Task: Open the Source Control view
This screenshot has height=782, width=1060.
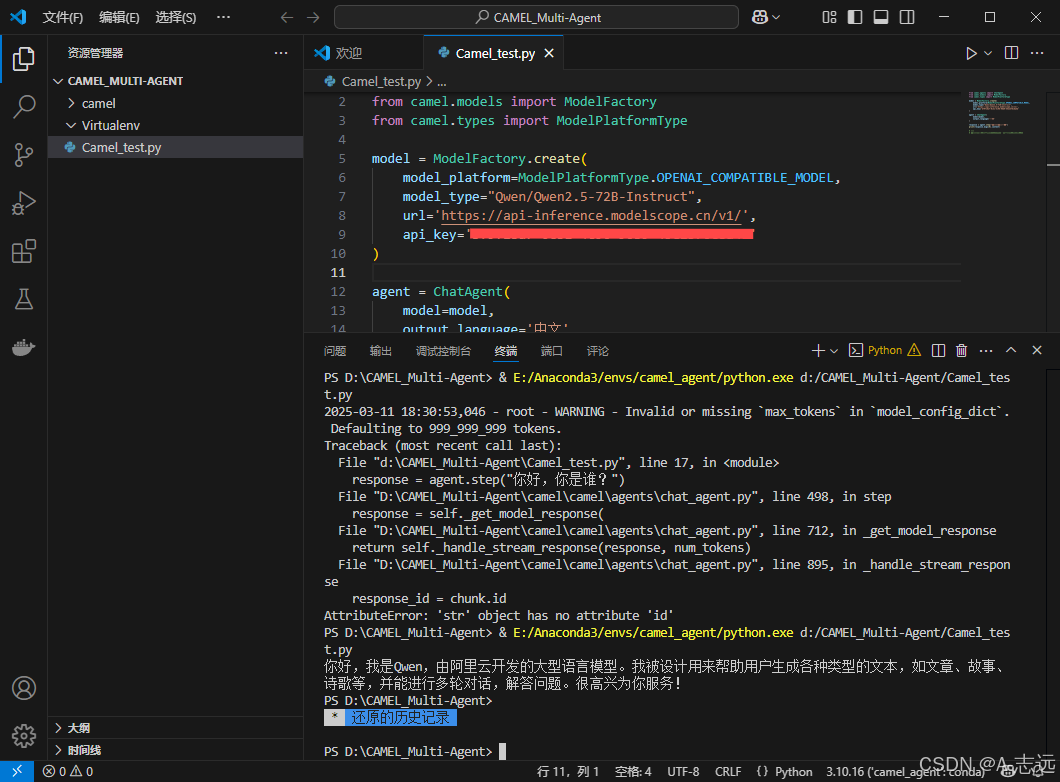Action: coord(24,155)
